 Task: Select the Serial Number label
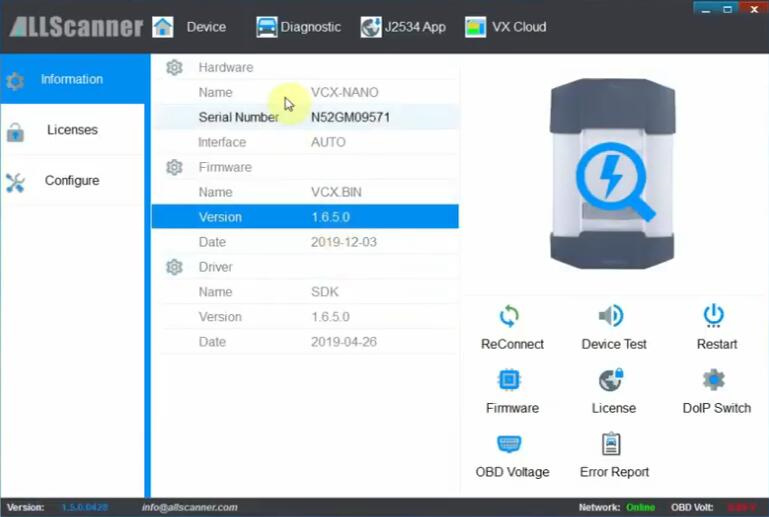point(239,117)
